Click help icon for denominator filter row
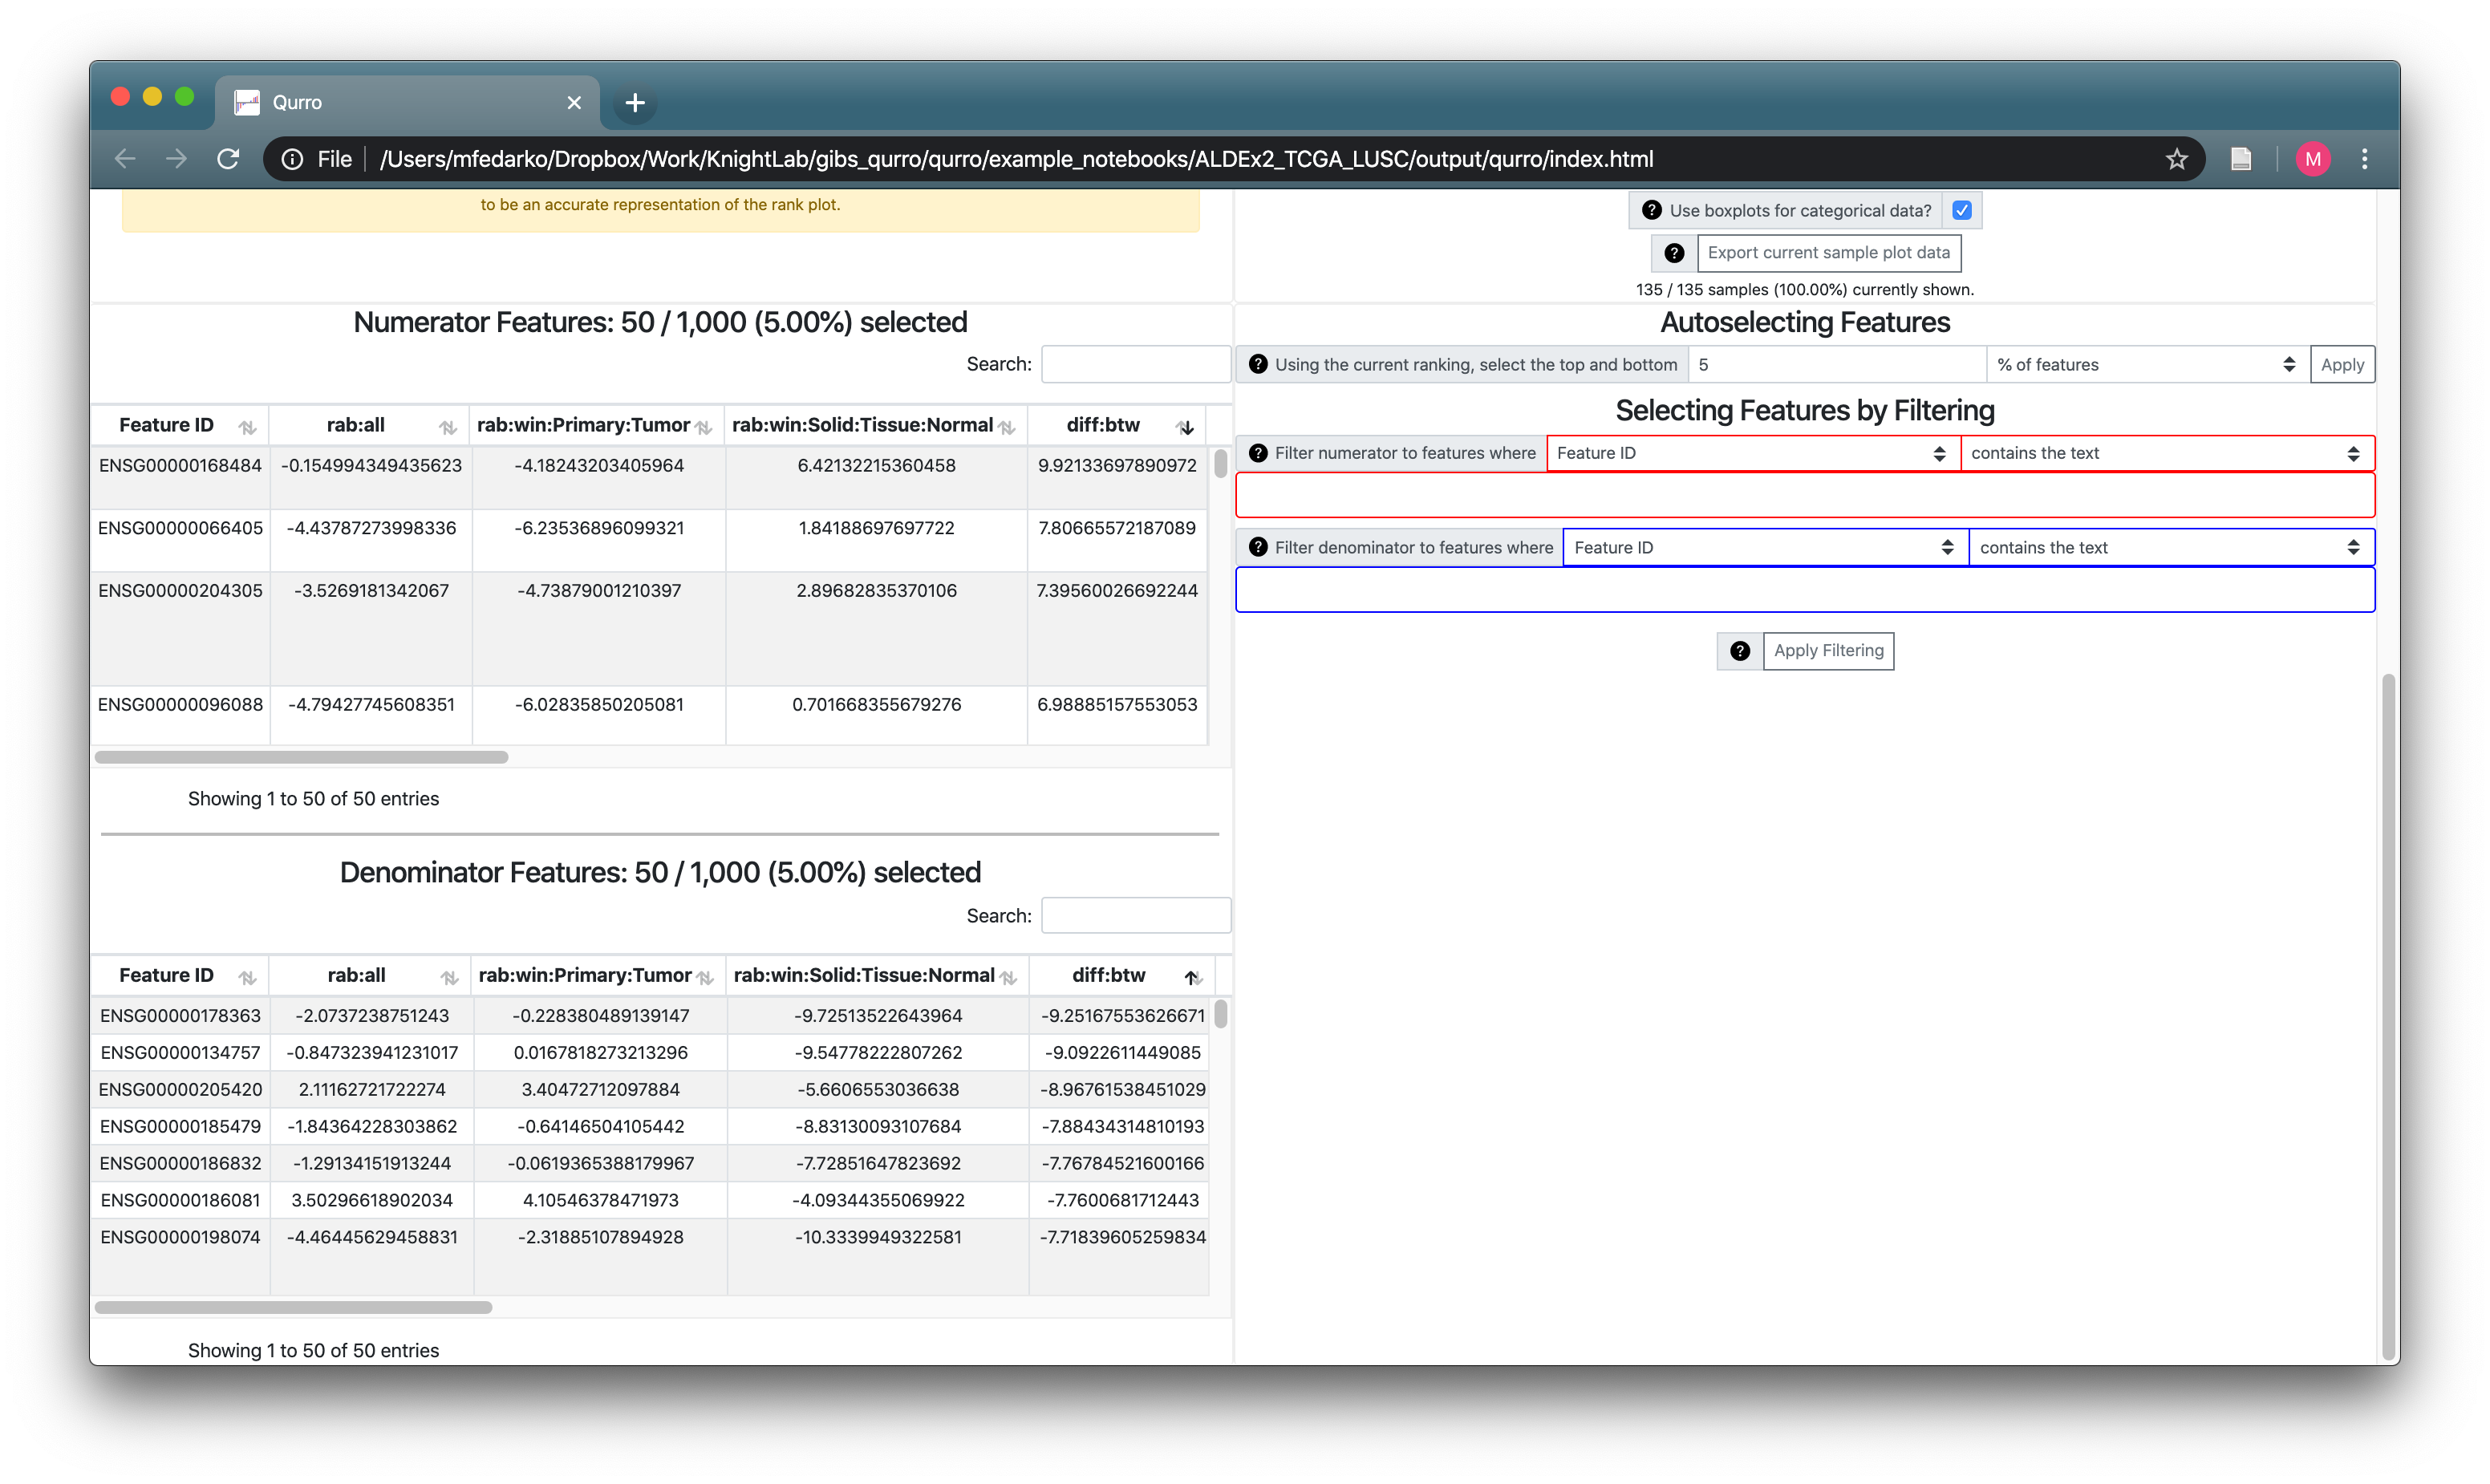This screenshot has width=2490, height=1484. pyautogui.click(x=1258, y=547)
